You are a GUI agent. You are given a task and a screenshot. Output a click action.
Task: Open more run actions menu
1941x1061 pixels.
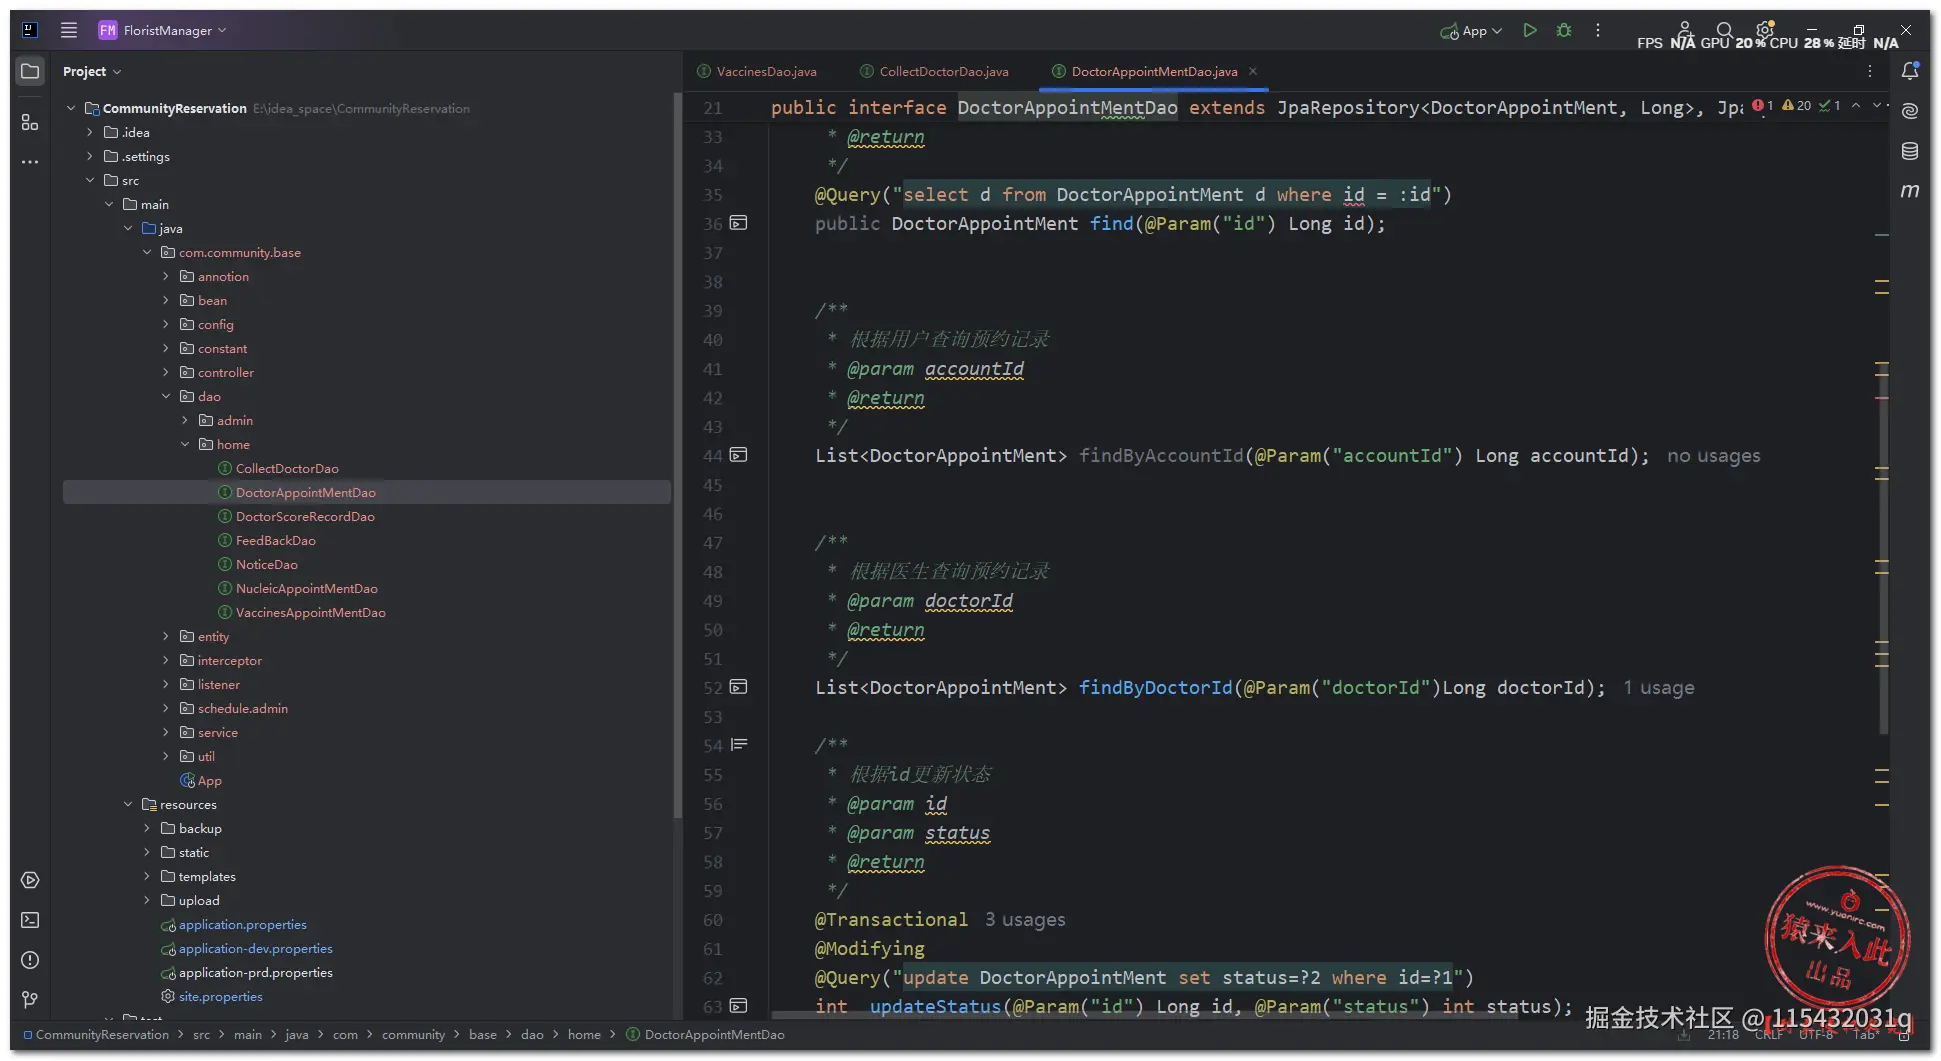point(1598,30)
